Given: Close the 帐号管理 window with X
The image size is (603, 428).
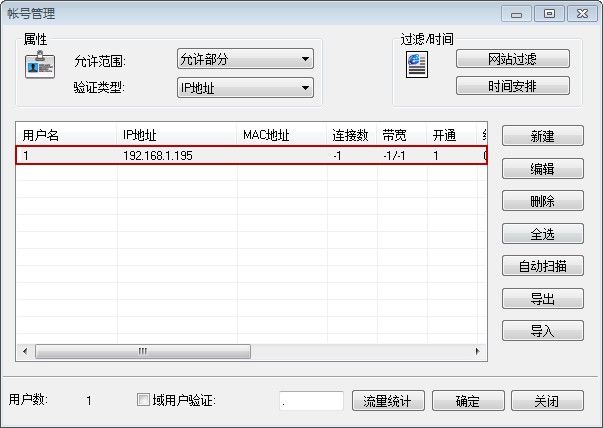Looking at the screenshot, I should [582, 14].
